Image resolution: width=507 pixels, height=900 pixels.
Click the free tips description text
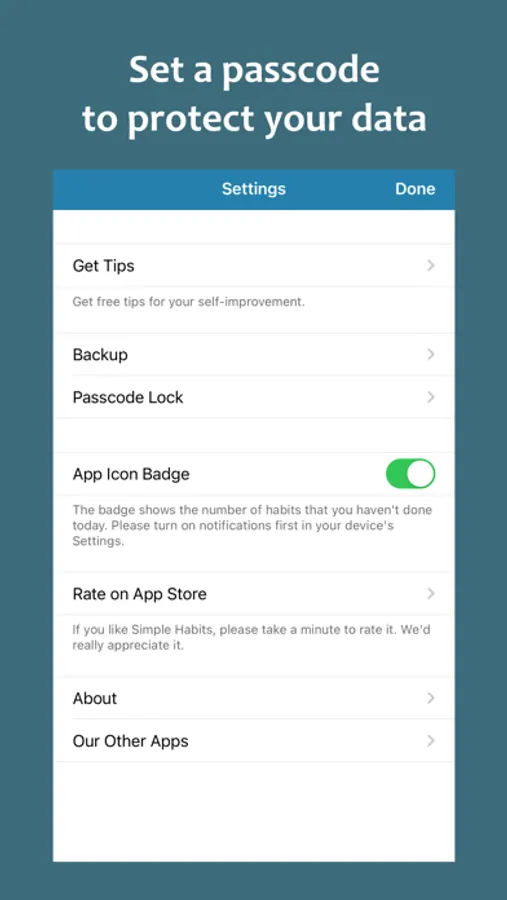(188, 301)
